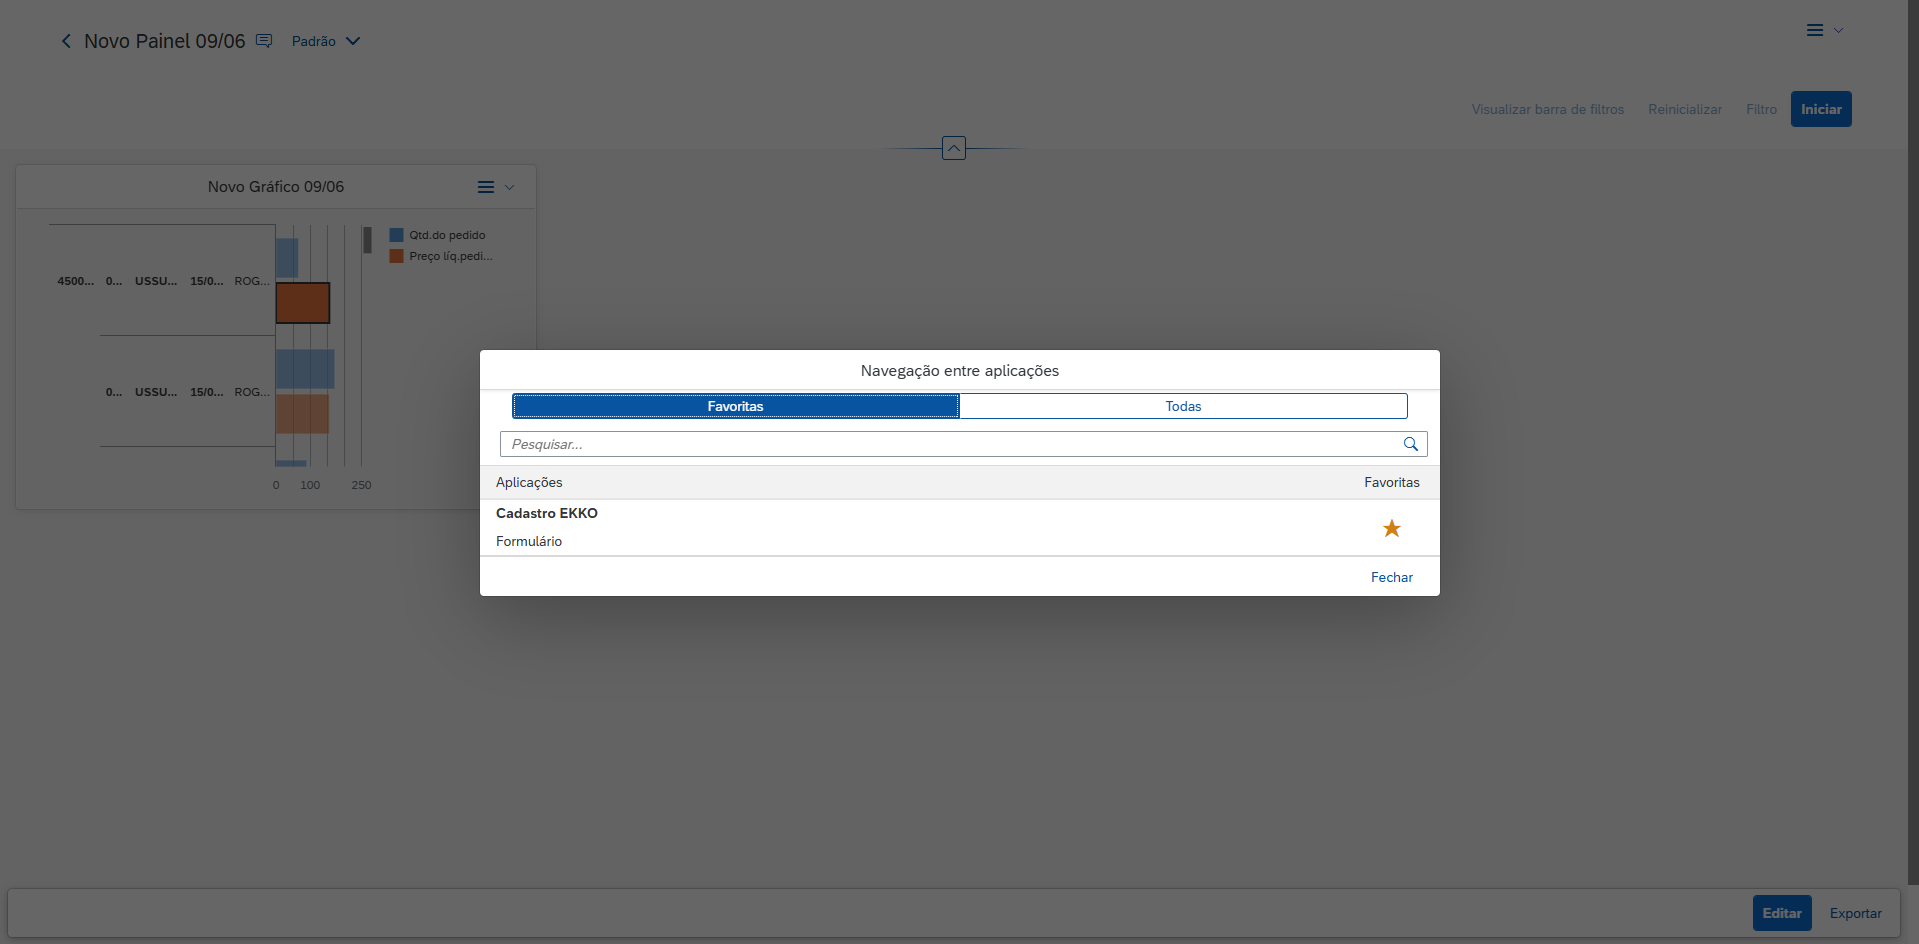Image resolution: width=1919 pixels, height=944 pixels.
Task: Collapse the header with the up-arrow toggle
Action: [x=954, y=148]
